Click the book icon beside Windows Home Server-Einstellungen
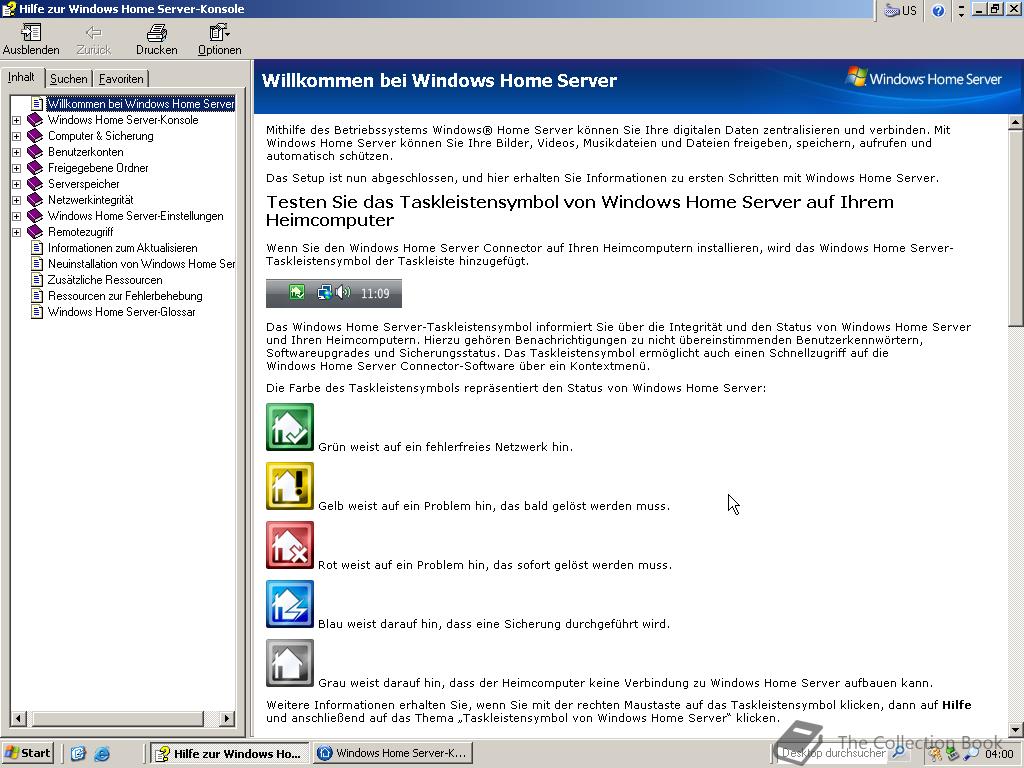 [35, 216]
